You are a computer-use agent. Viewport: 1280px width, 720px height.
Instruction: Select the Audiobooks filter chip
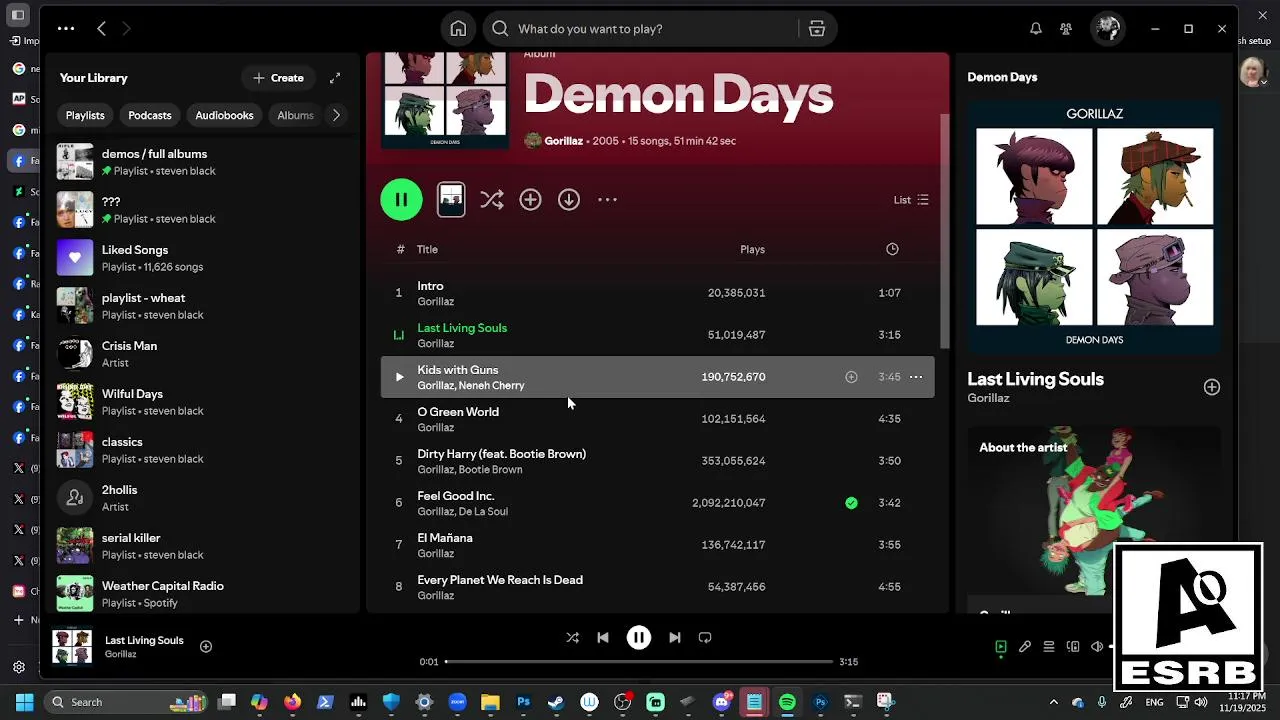(x=224, y=115)
